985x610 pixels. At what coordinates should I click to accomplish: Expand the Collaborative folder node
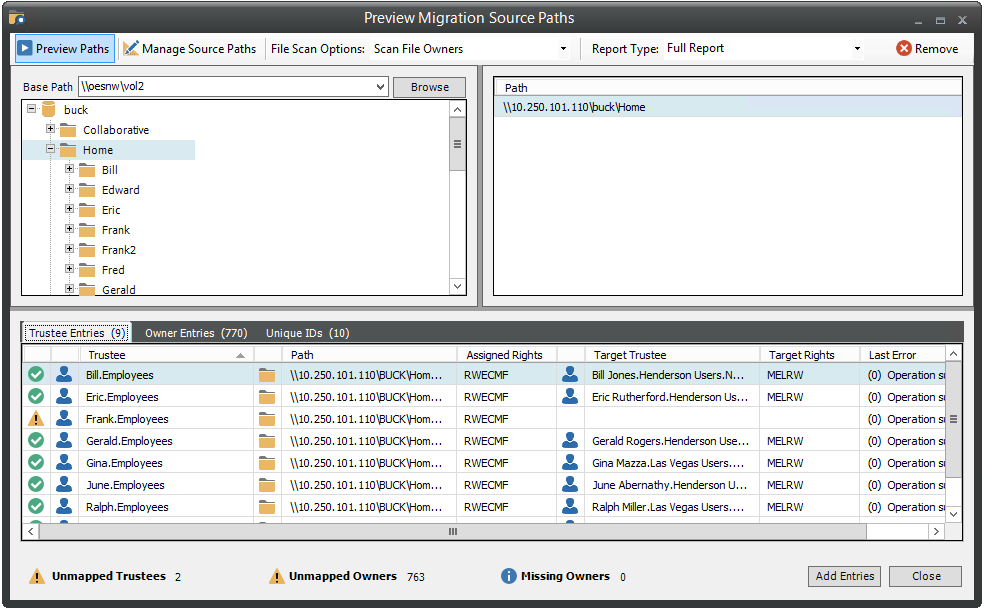click(50, 129)
